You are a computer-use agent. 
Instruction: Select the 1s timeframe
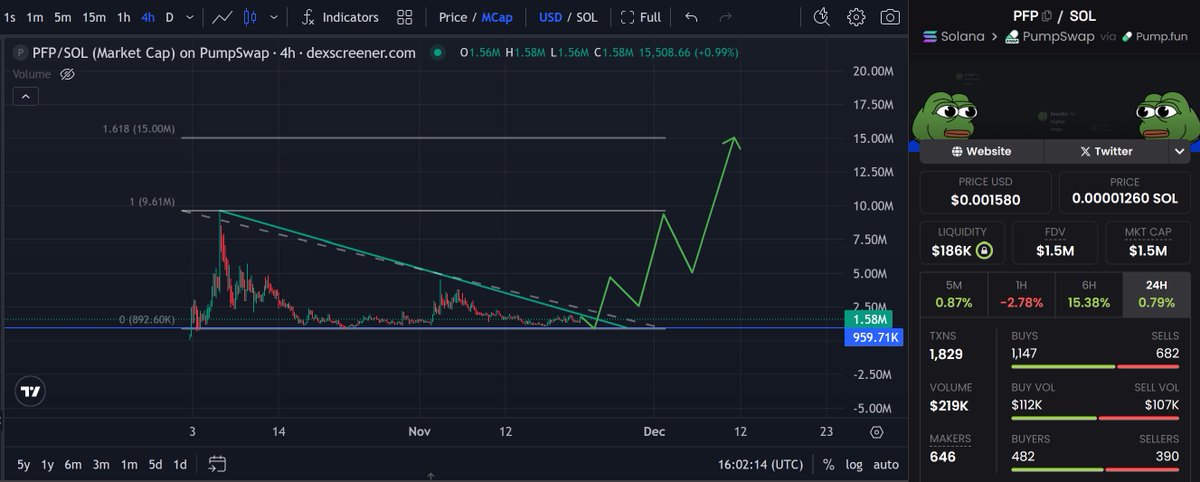(10, 17)
